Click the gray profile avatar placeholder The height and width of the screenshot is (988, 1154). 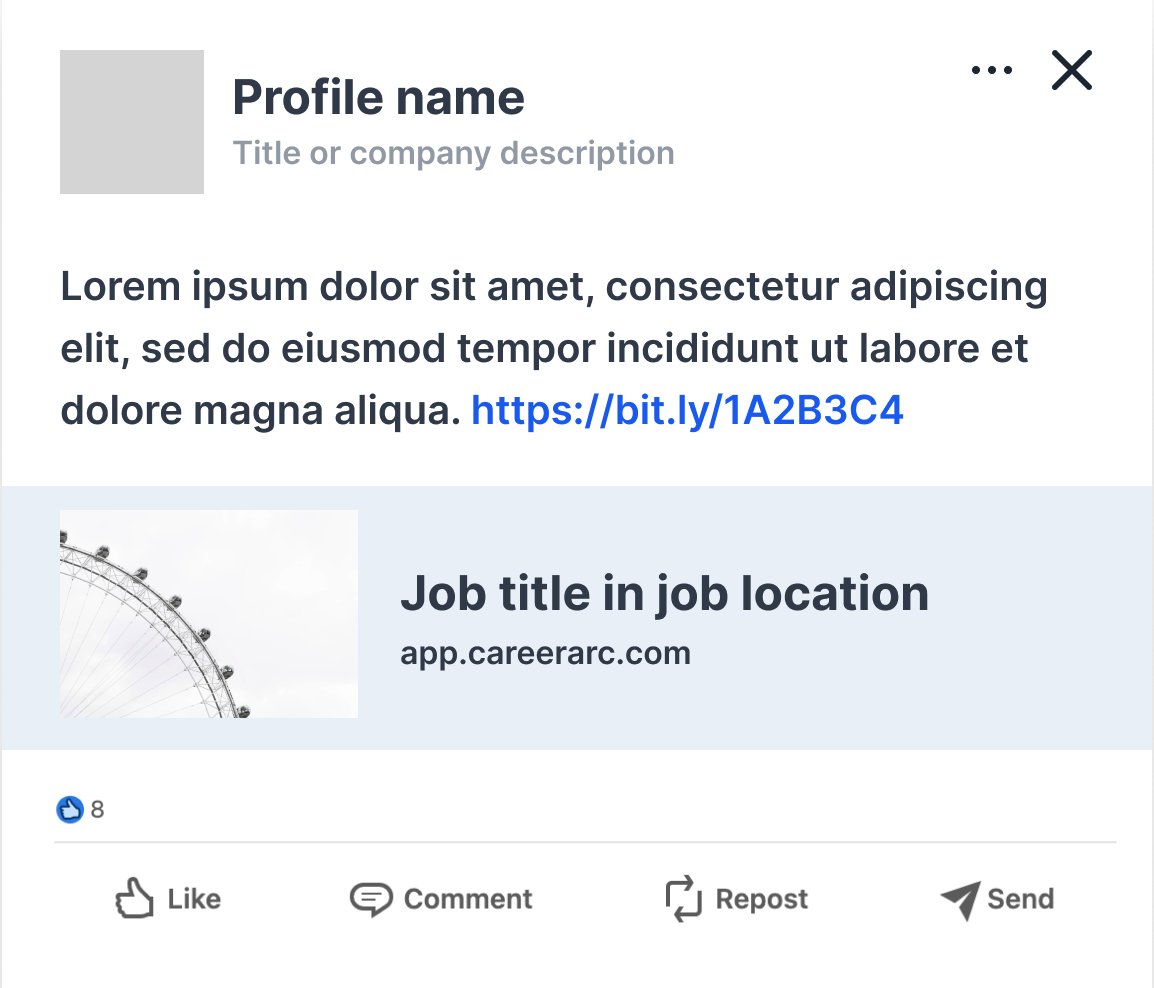pyautogui.click(x=132, y=122)
